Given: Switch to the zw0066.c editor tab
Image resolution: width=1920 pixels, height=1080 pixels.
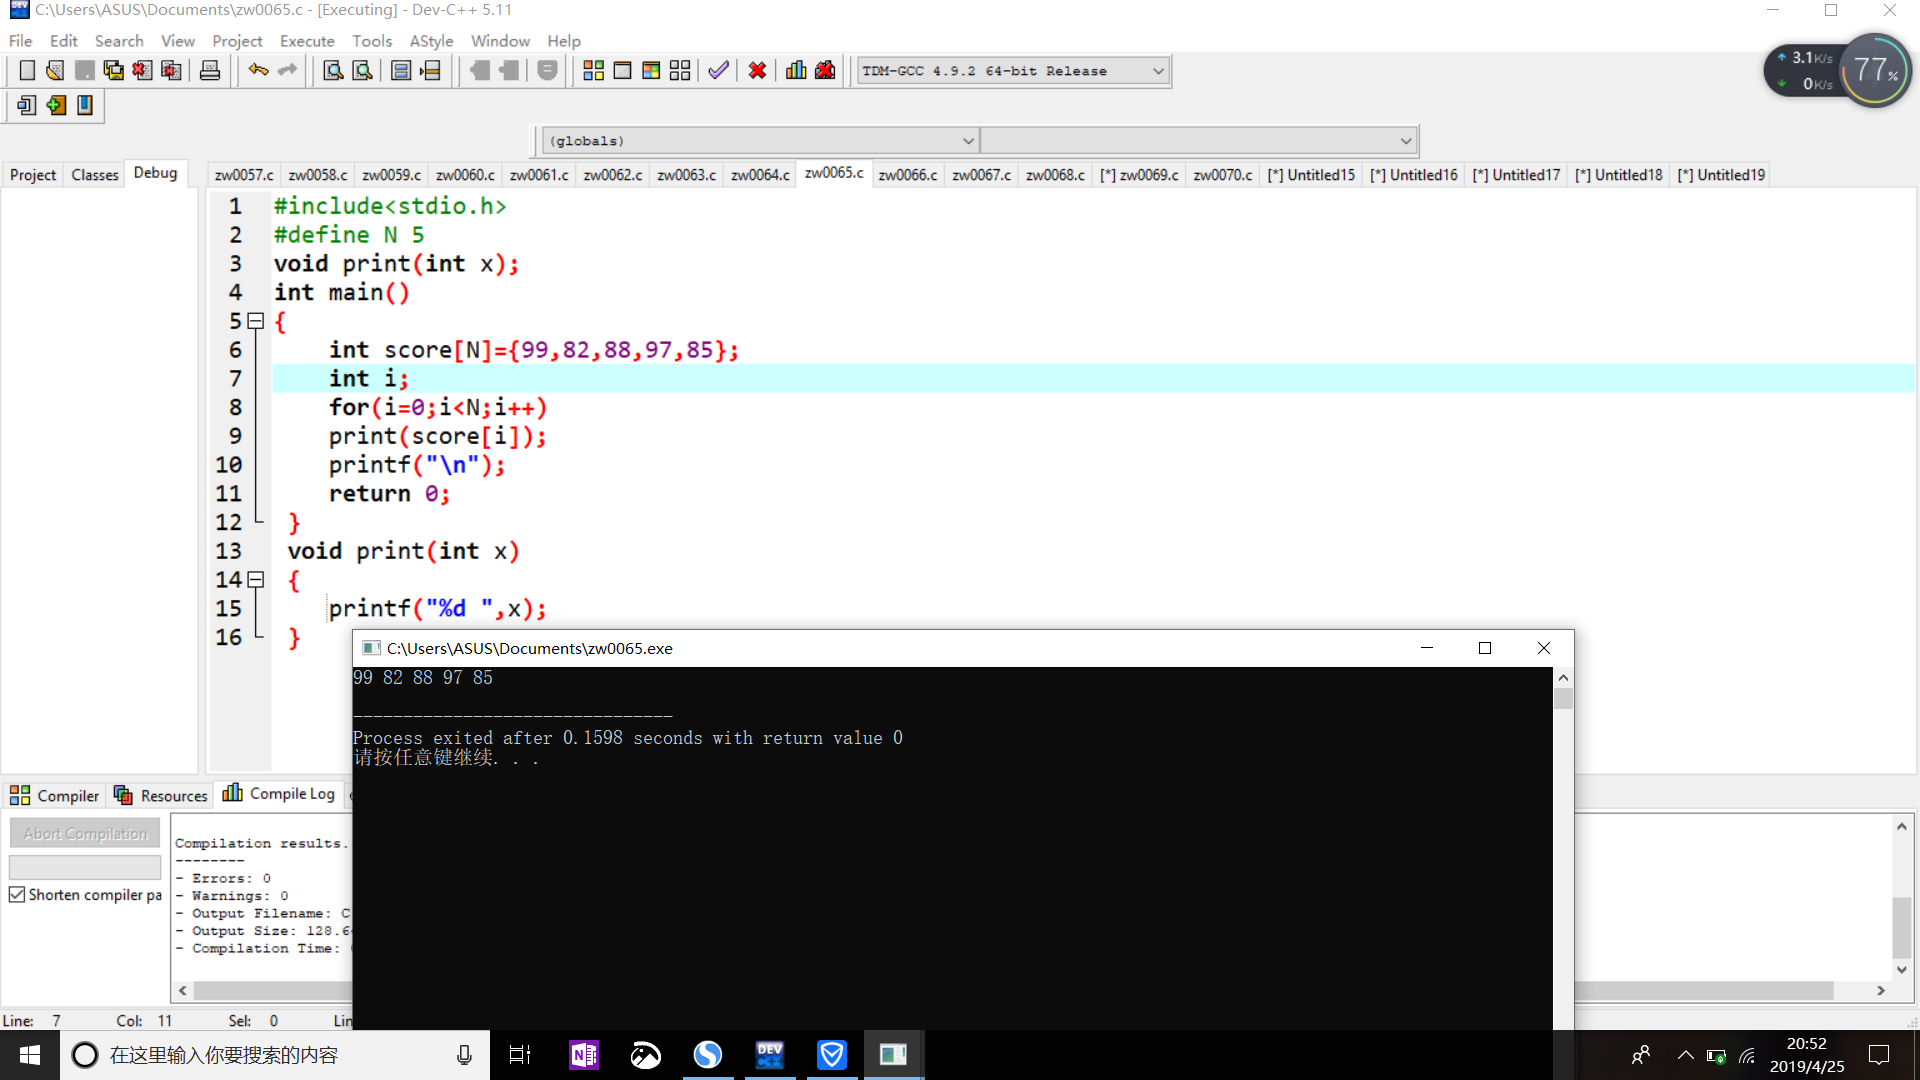Looking at the screenshot, I should 907,175.
